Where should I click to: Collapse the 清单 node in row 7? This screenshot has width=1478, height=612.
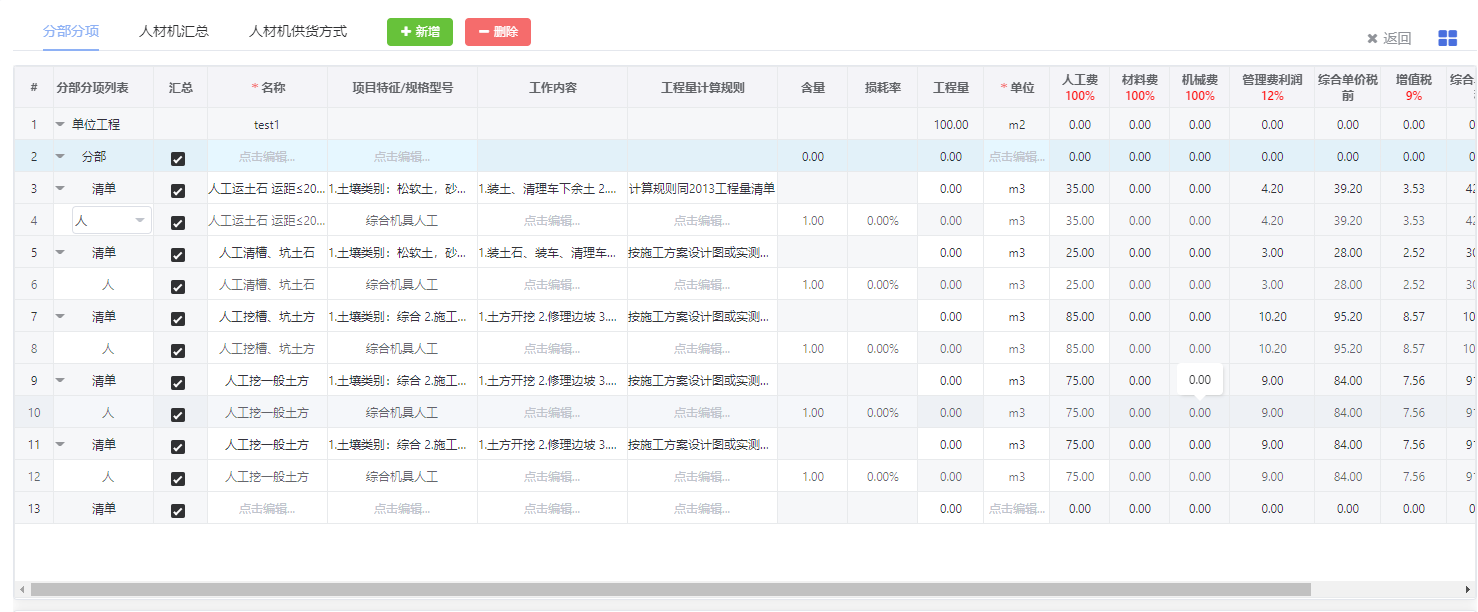coord(60,317)
